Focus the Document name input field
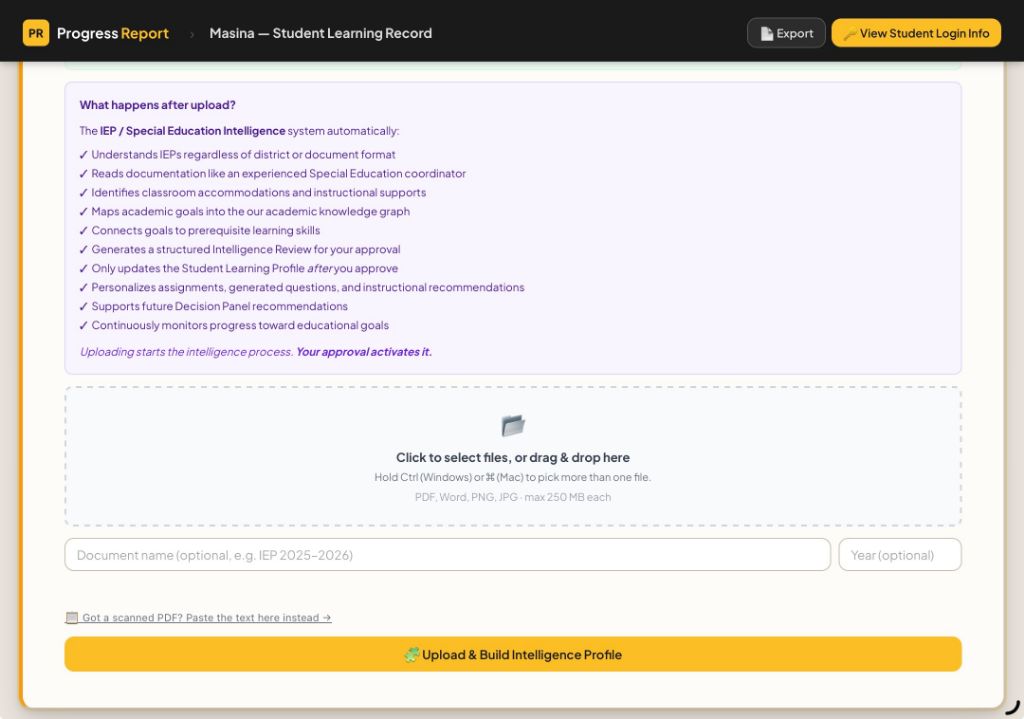The width and height of the screenshot is (1024, 719). [447, 555]
